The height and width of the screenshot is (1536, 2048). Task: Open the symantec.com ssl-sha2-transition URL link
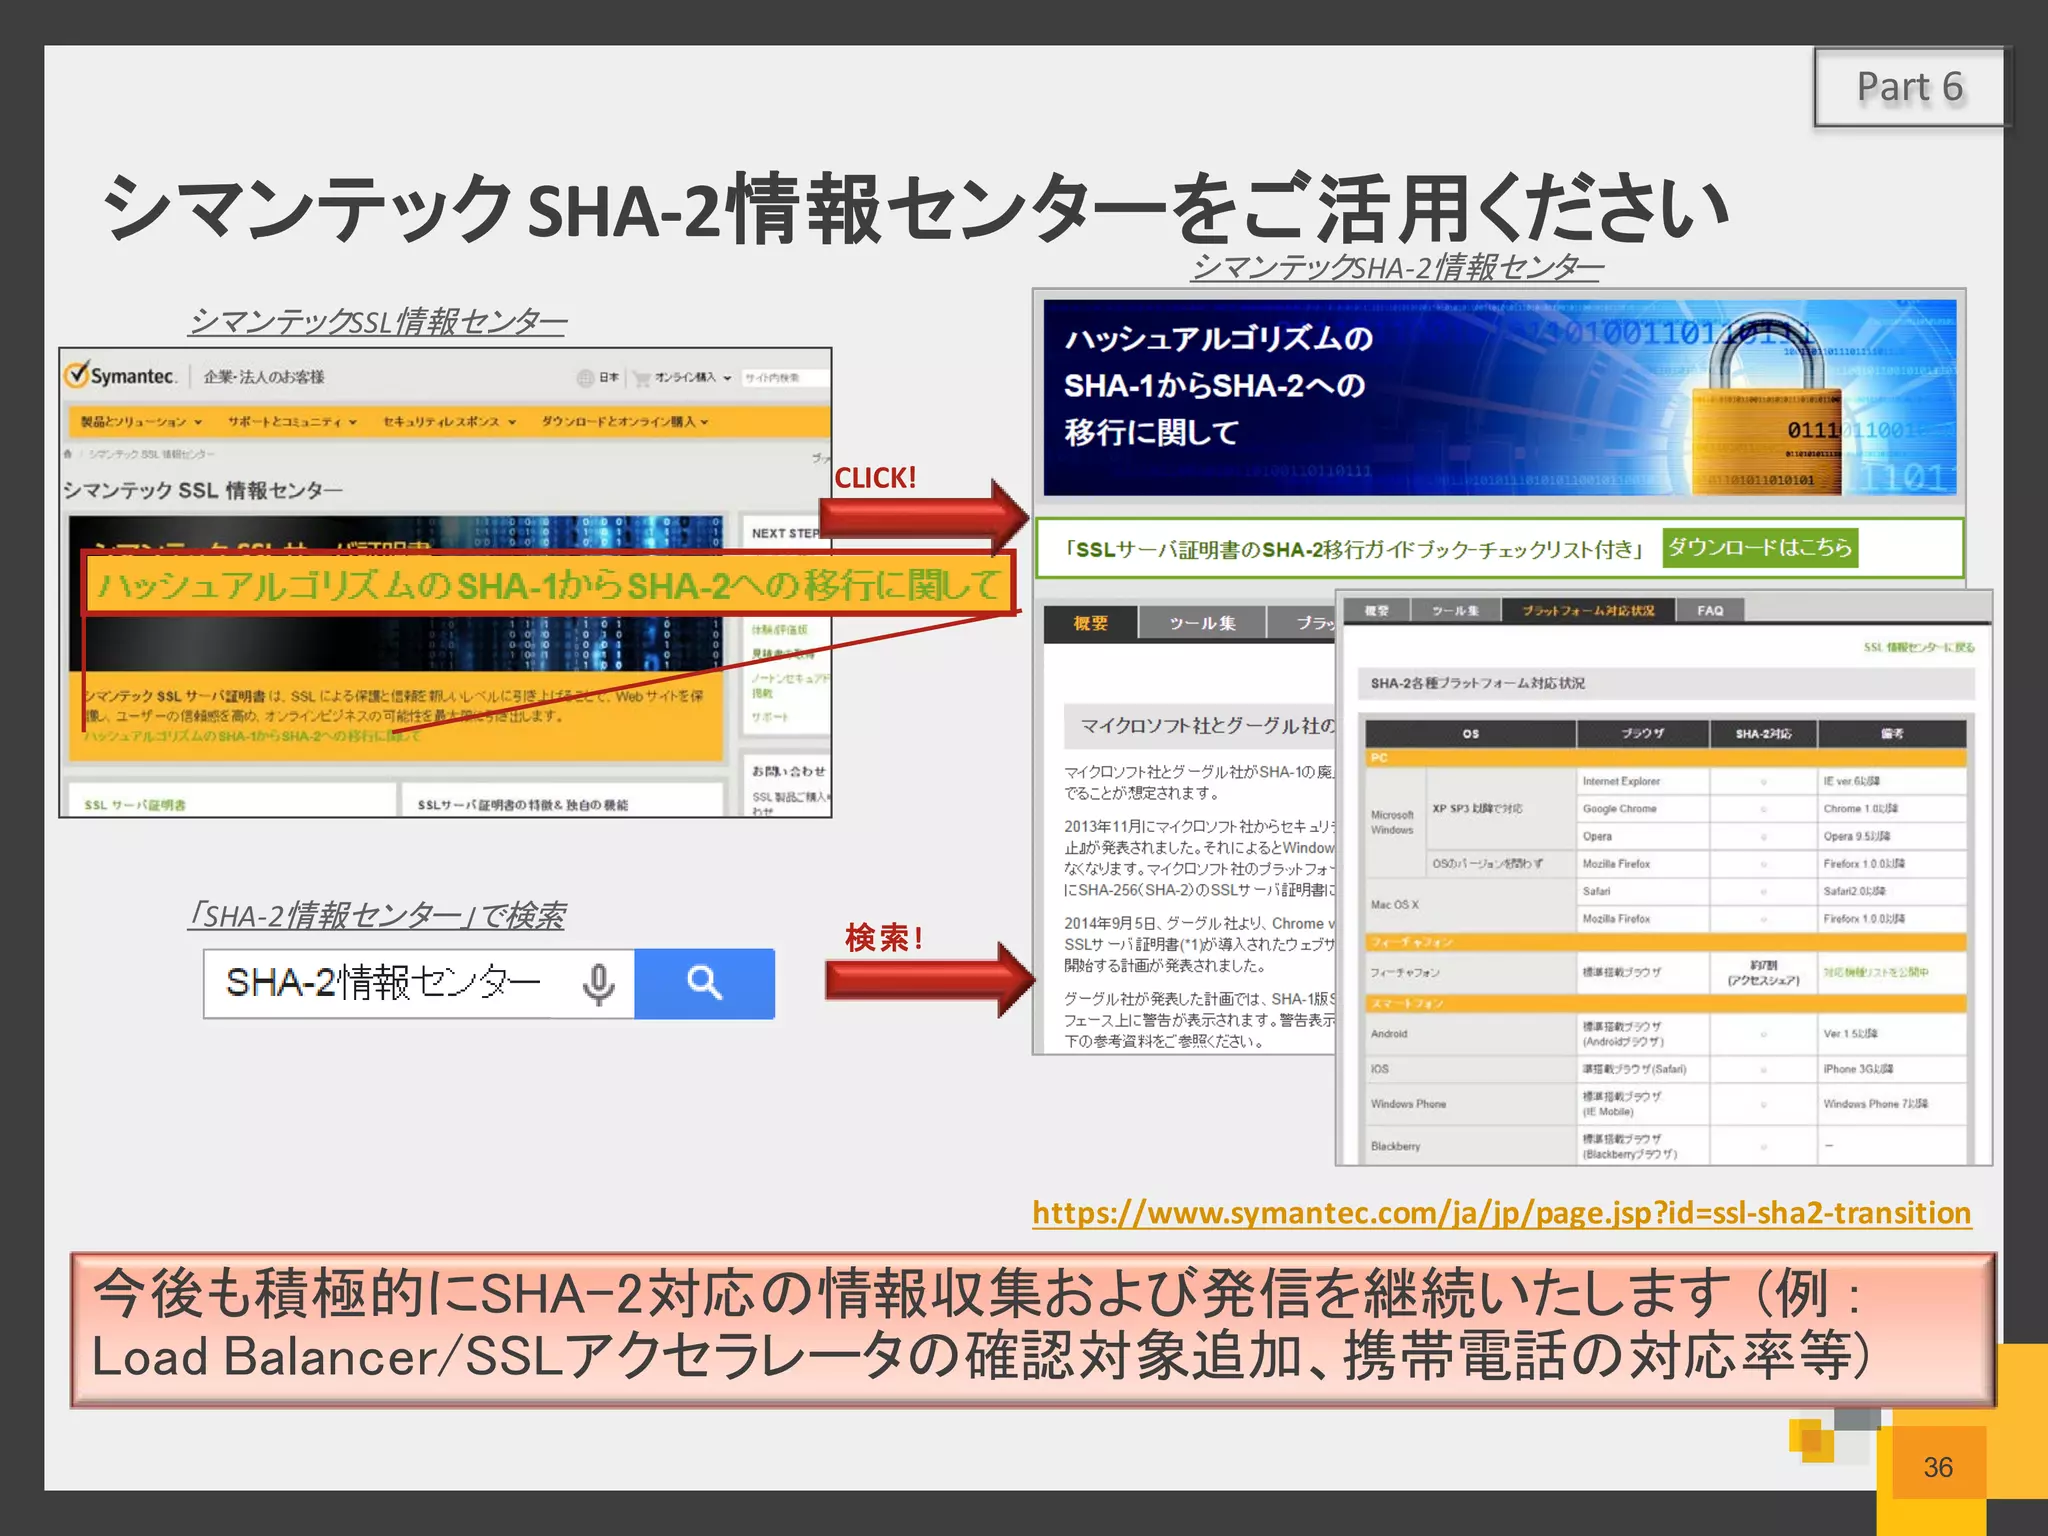coord(1501,1213)
